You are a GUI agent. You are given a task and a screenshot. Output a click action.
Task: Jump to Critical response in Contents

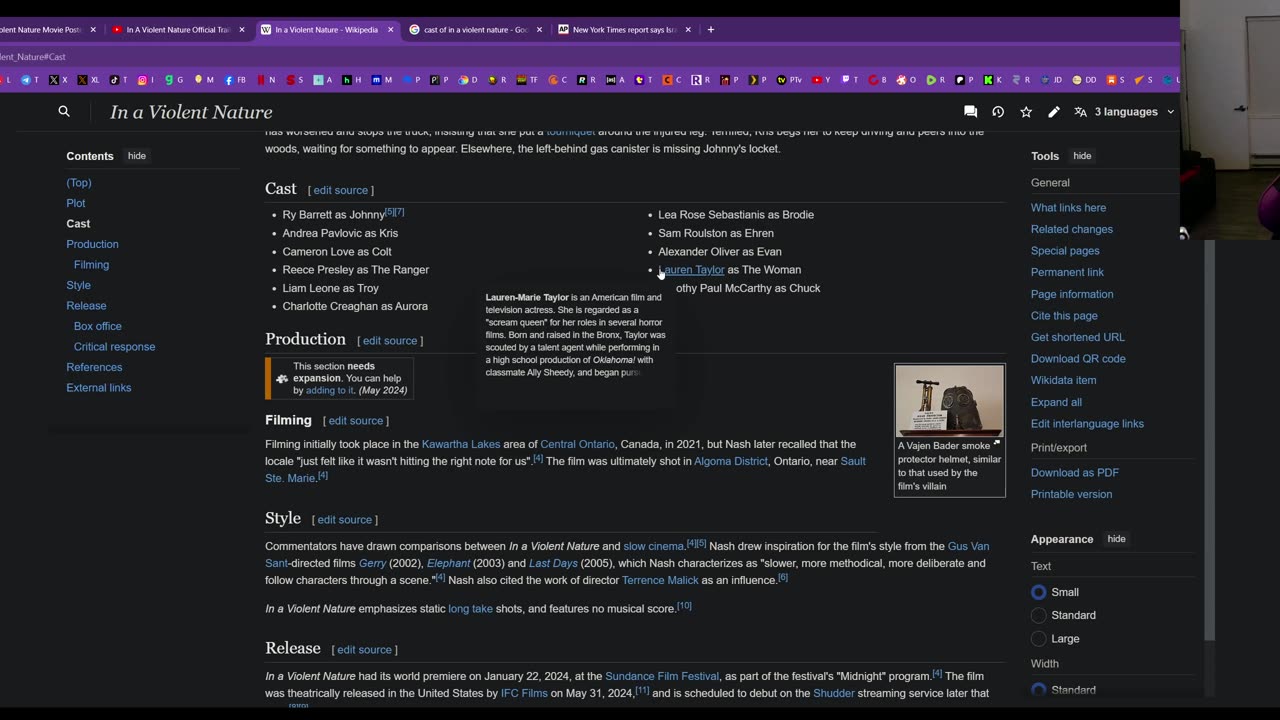[114, 347]
